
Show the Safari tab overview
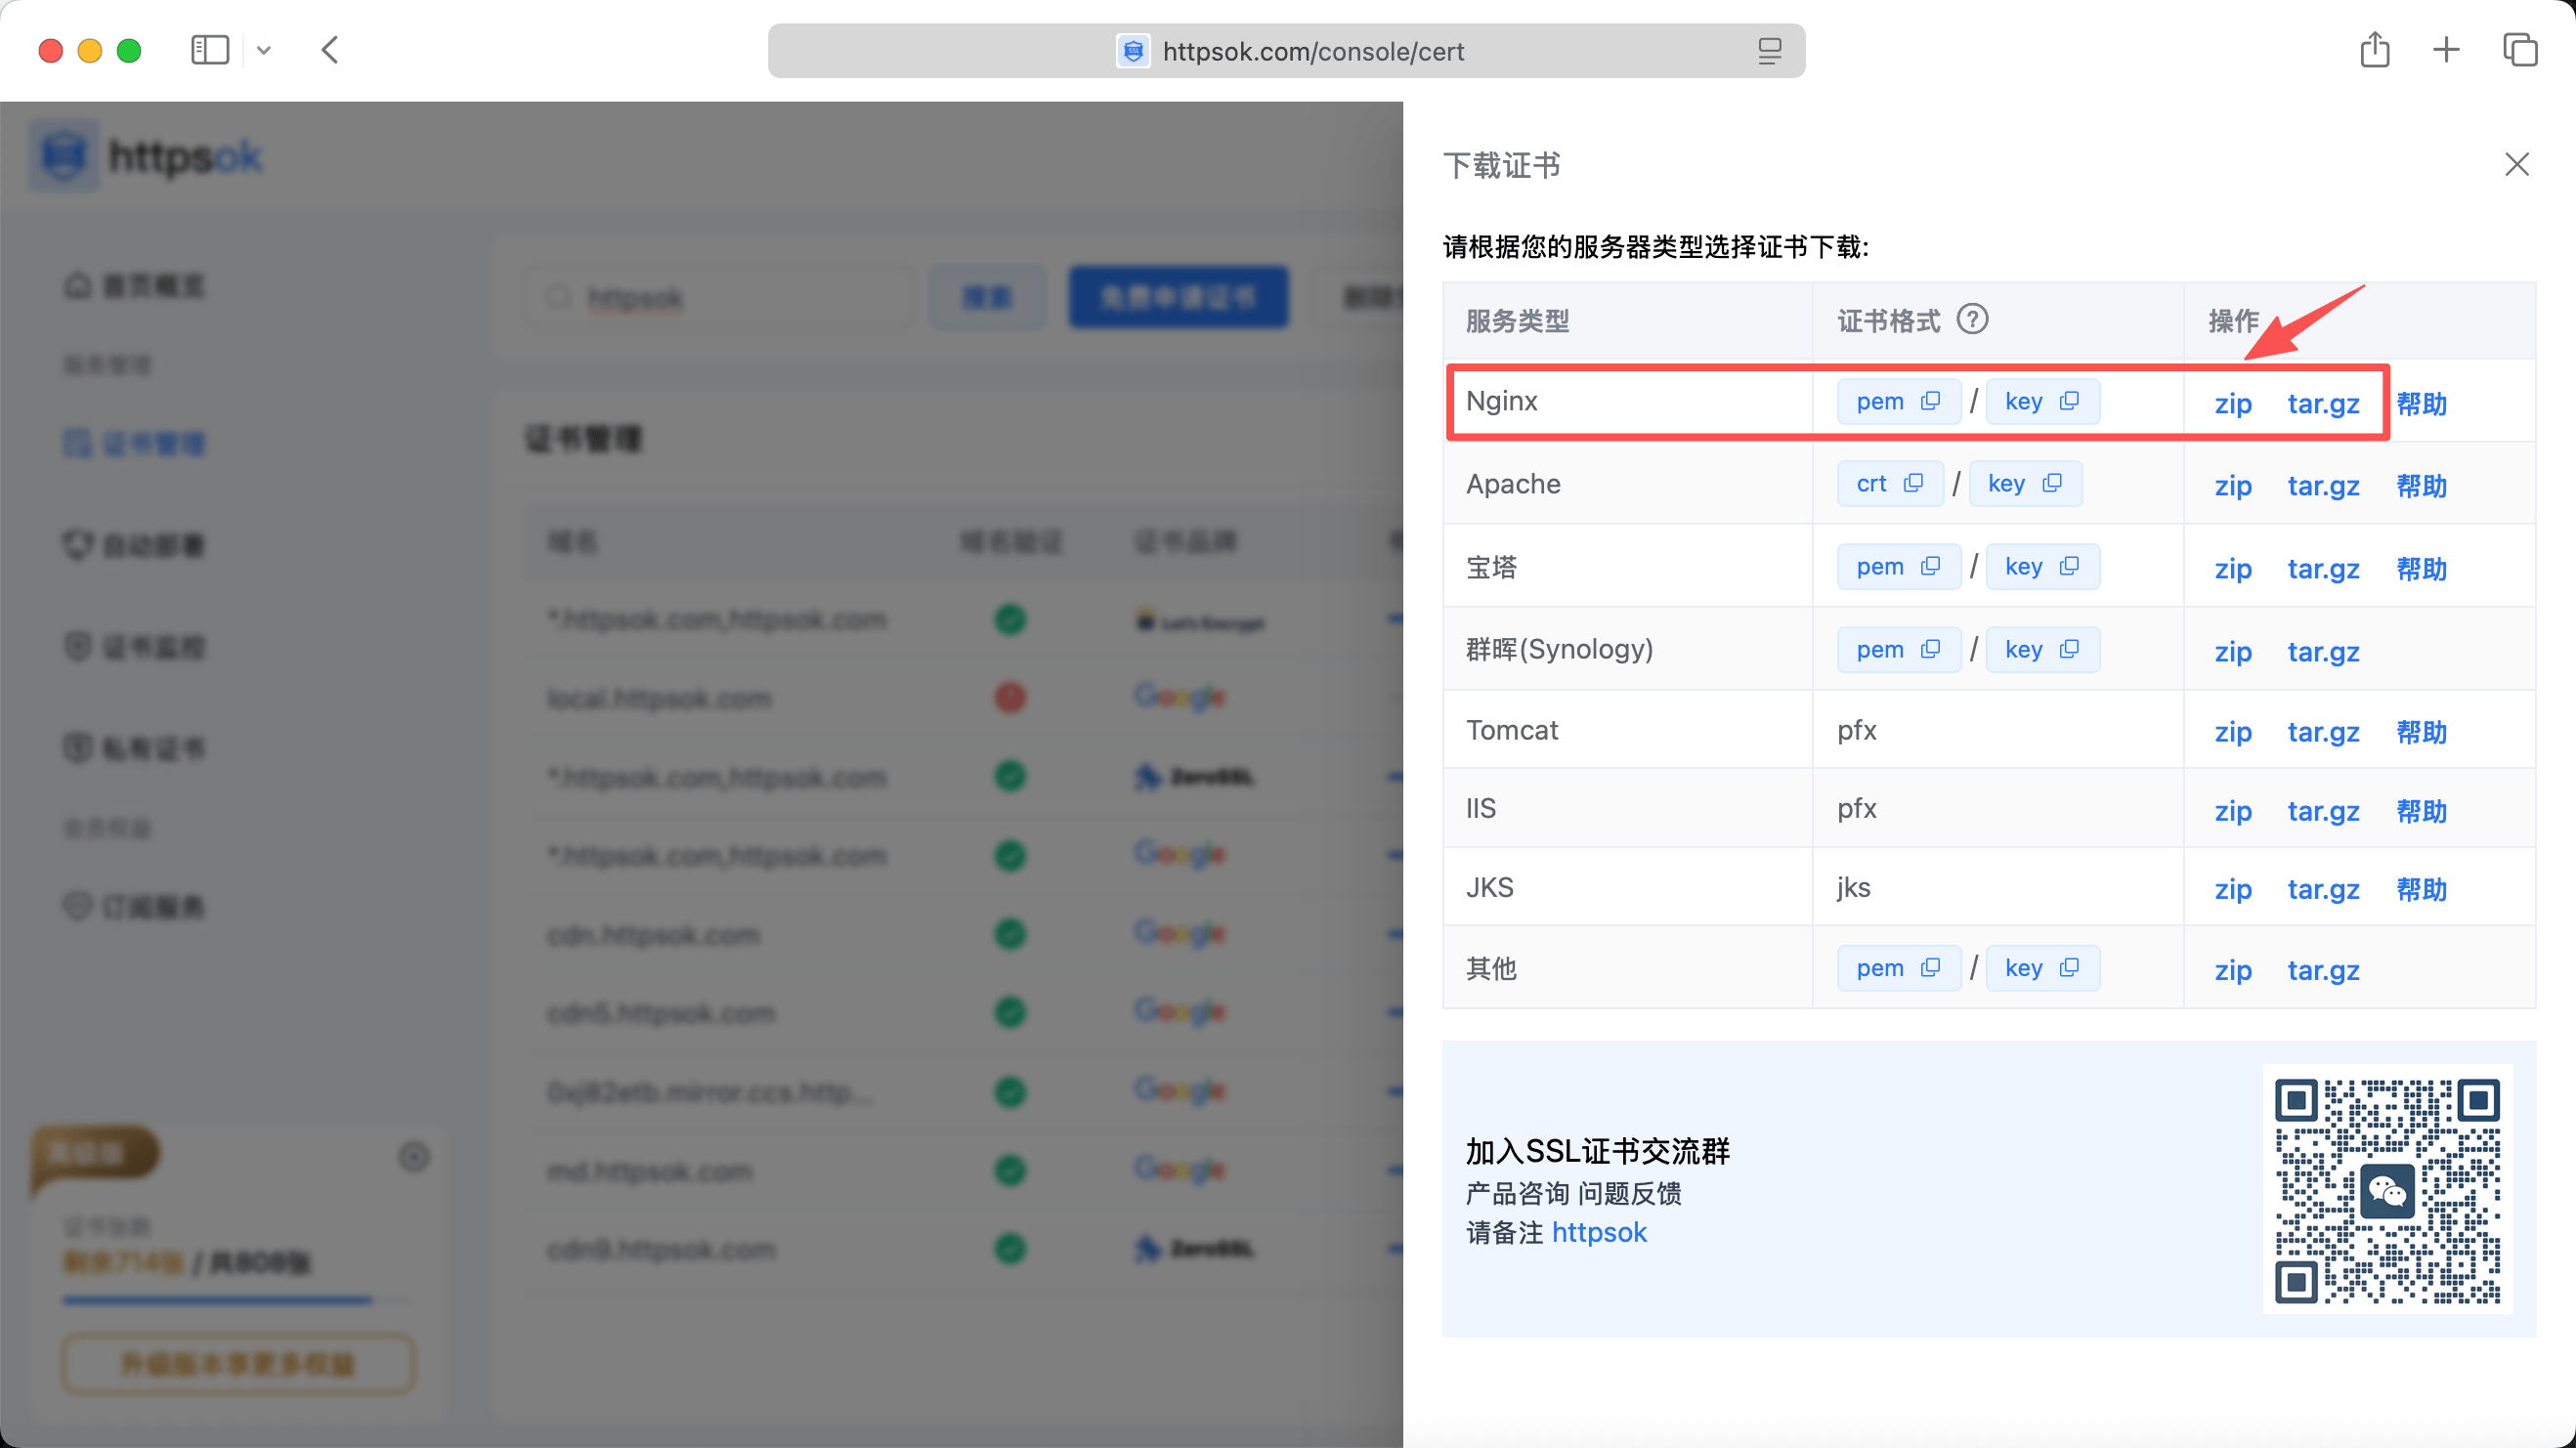coord(2520,50)
